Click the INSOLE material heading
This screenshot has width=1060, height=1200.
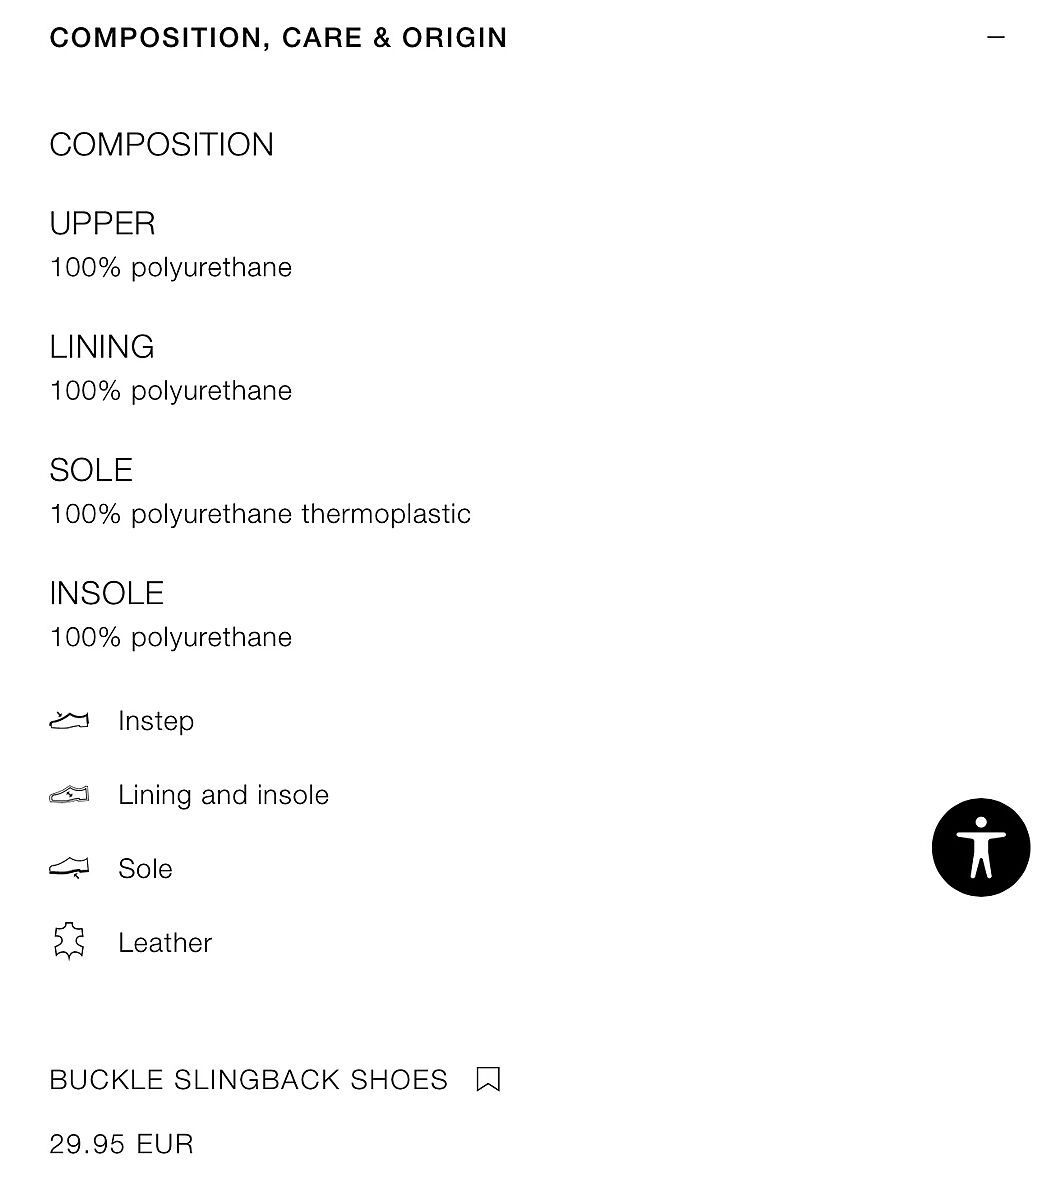coord(106,593)
